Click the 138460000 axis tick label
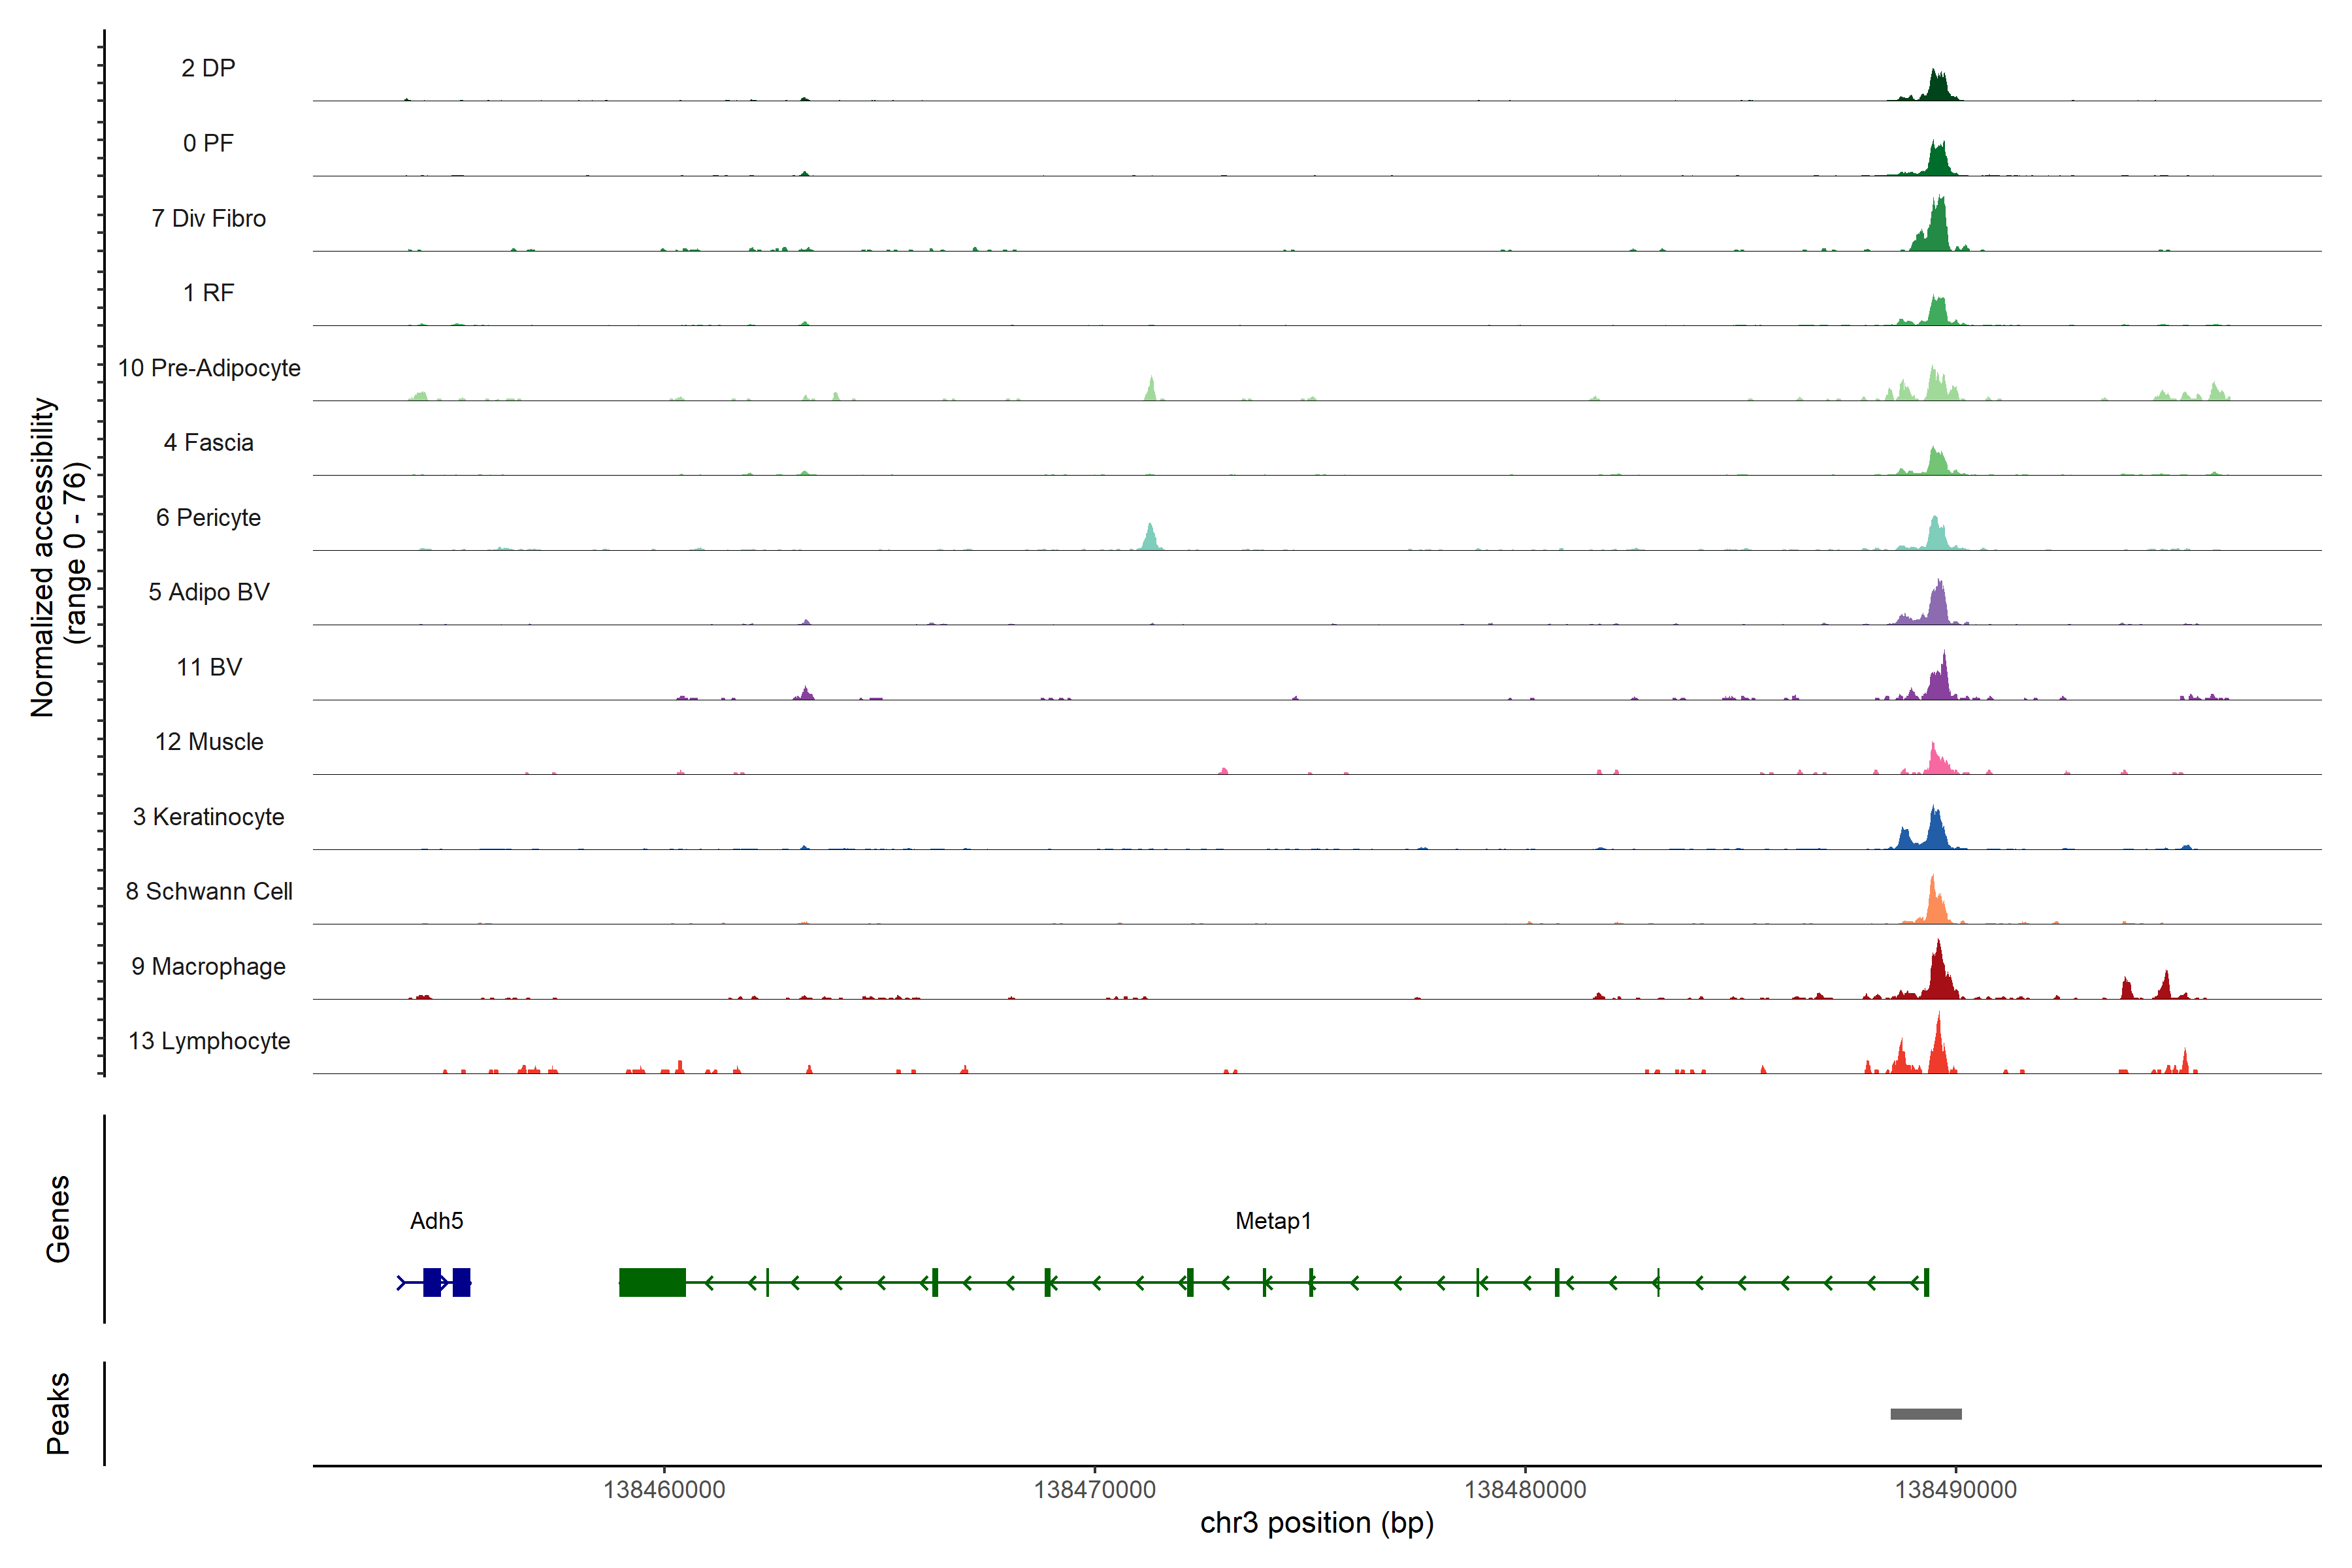The image size is (2352, 1568). pyautogui.click(x=664, y=1490)
